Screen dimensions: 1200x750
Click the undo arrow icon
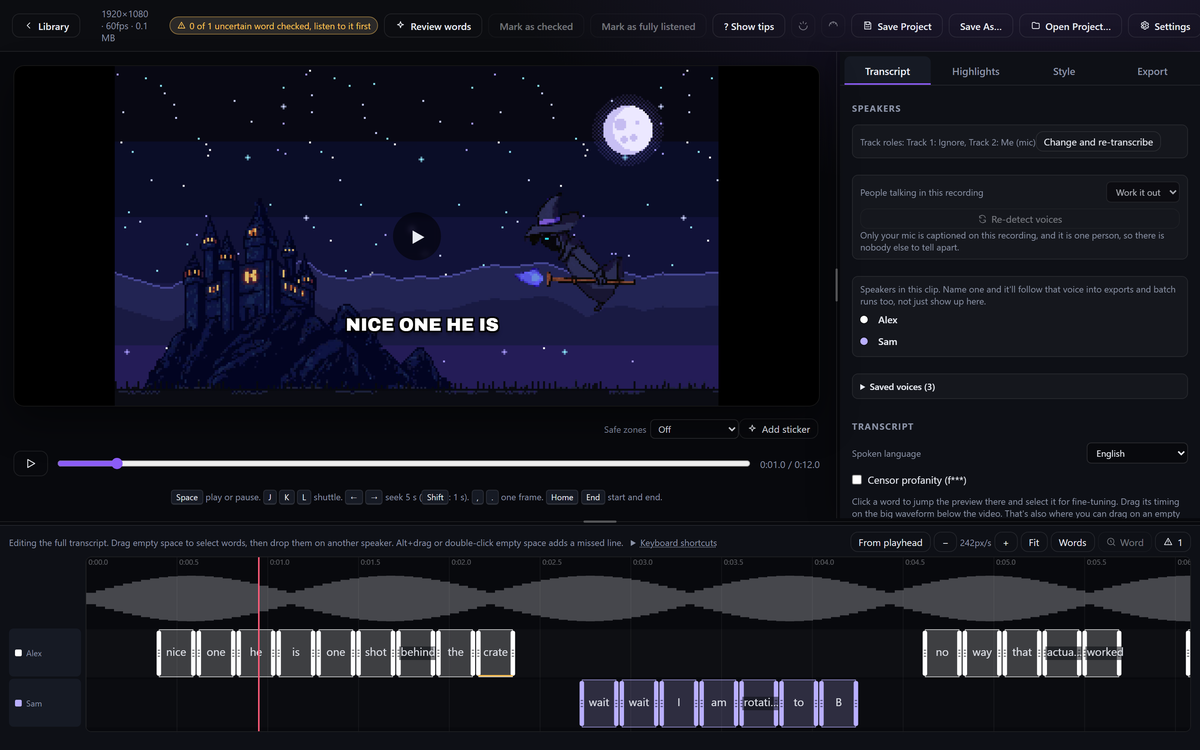(x=803, y=26)
